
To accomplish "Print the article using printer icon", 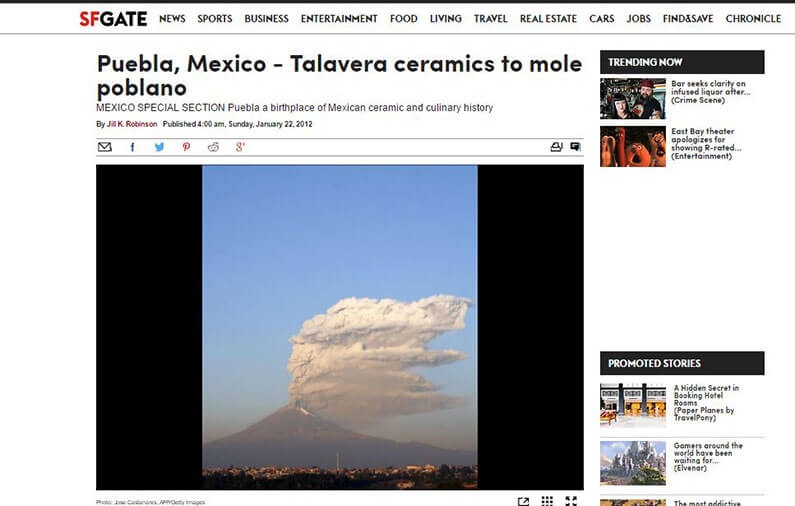I will [x=556, y=147].
